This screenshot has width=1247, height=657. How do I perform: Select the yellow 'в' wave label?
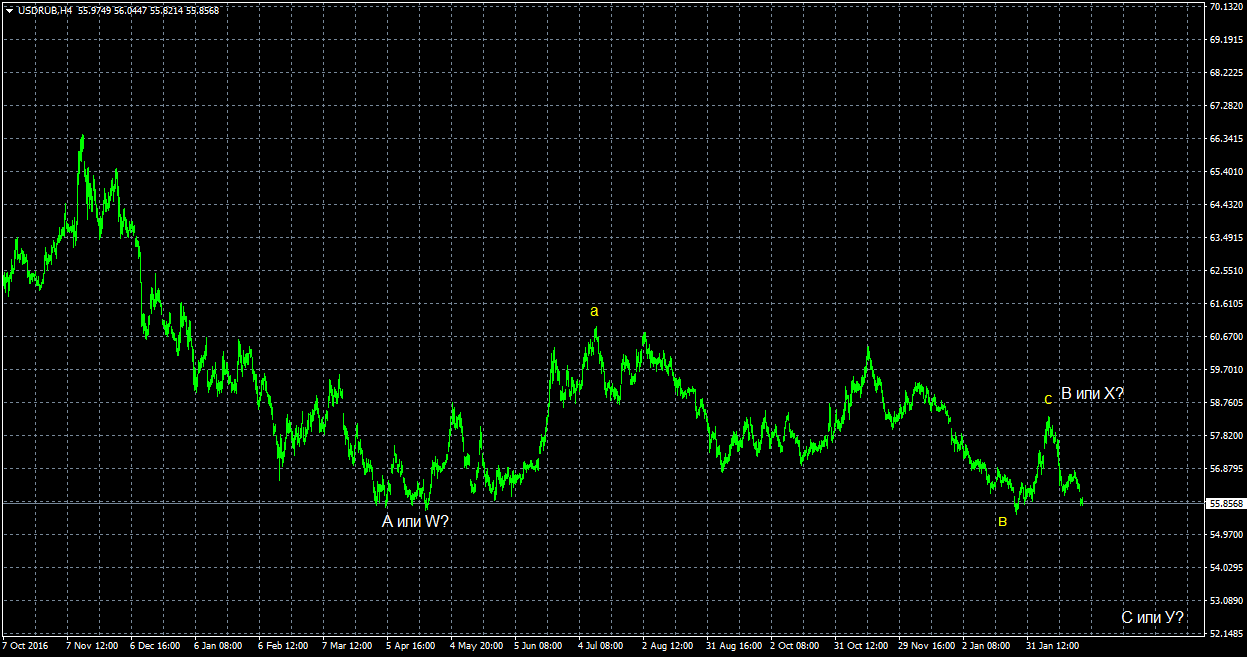point(1002,521)
